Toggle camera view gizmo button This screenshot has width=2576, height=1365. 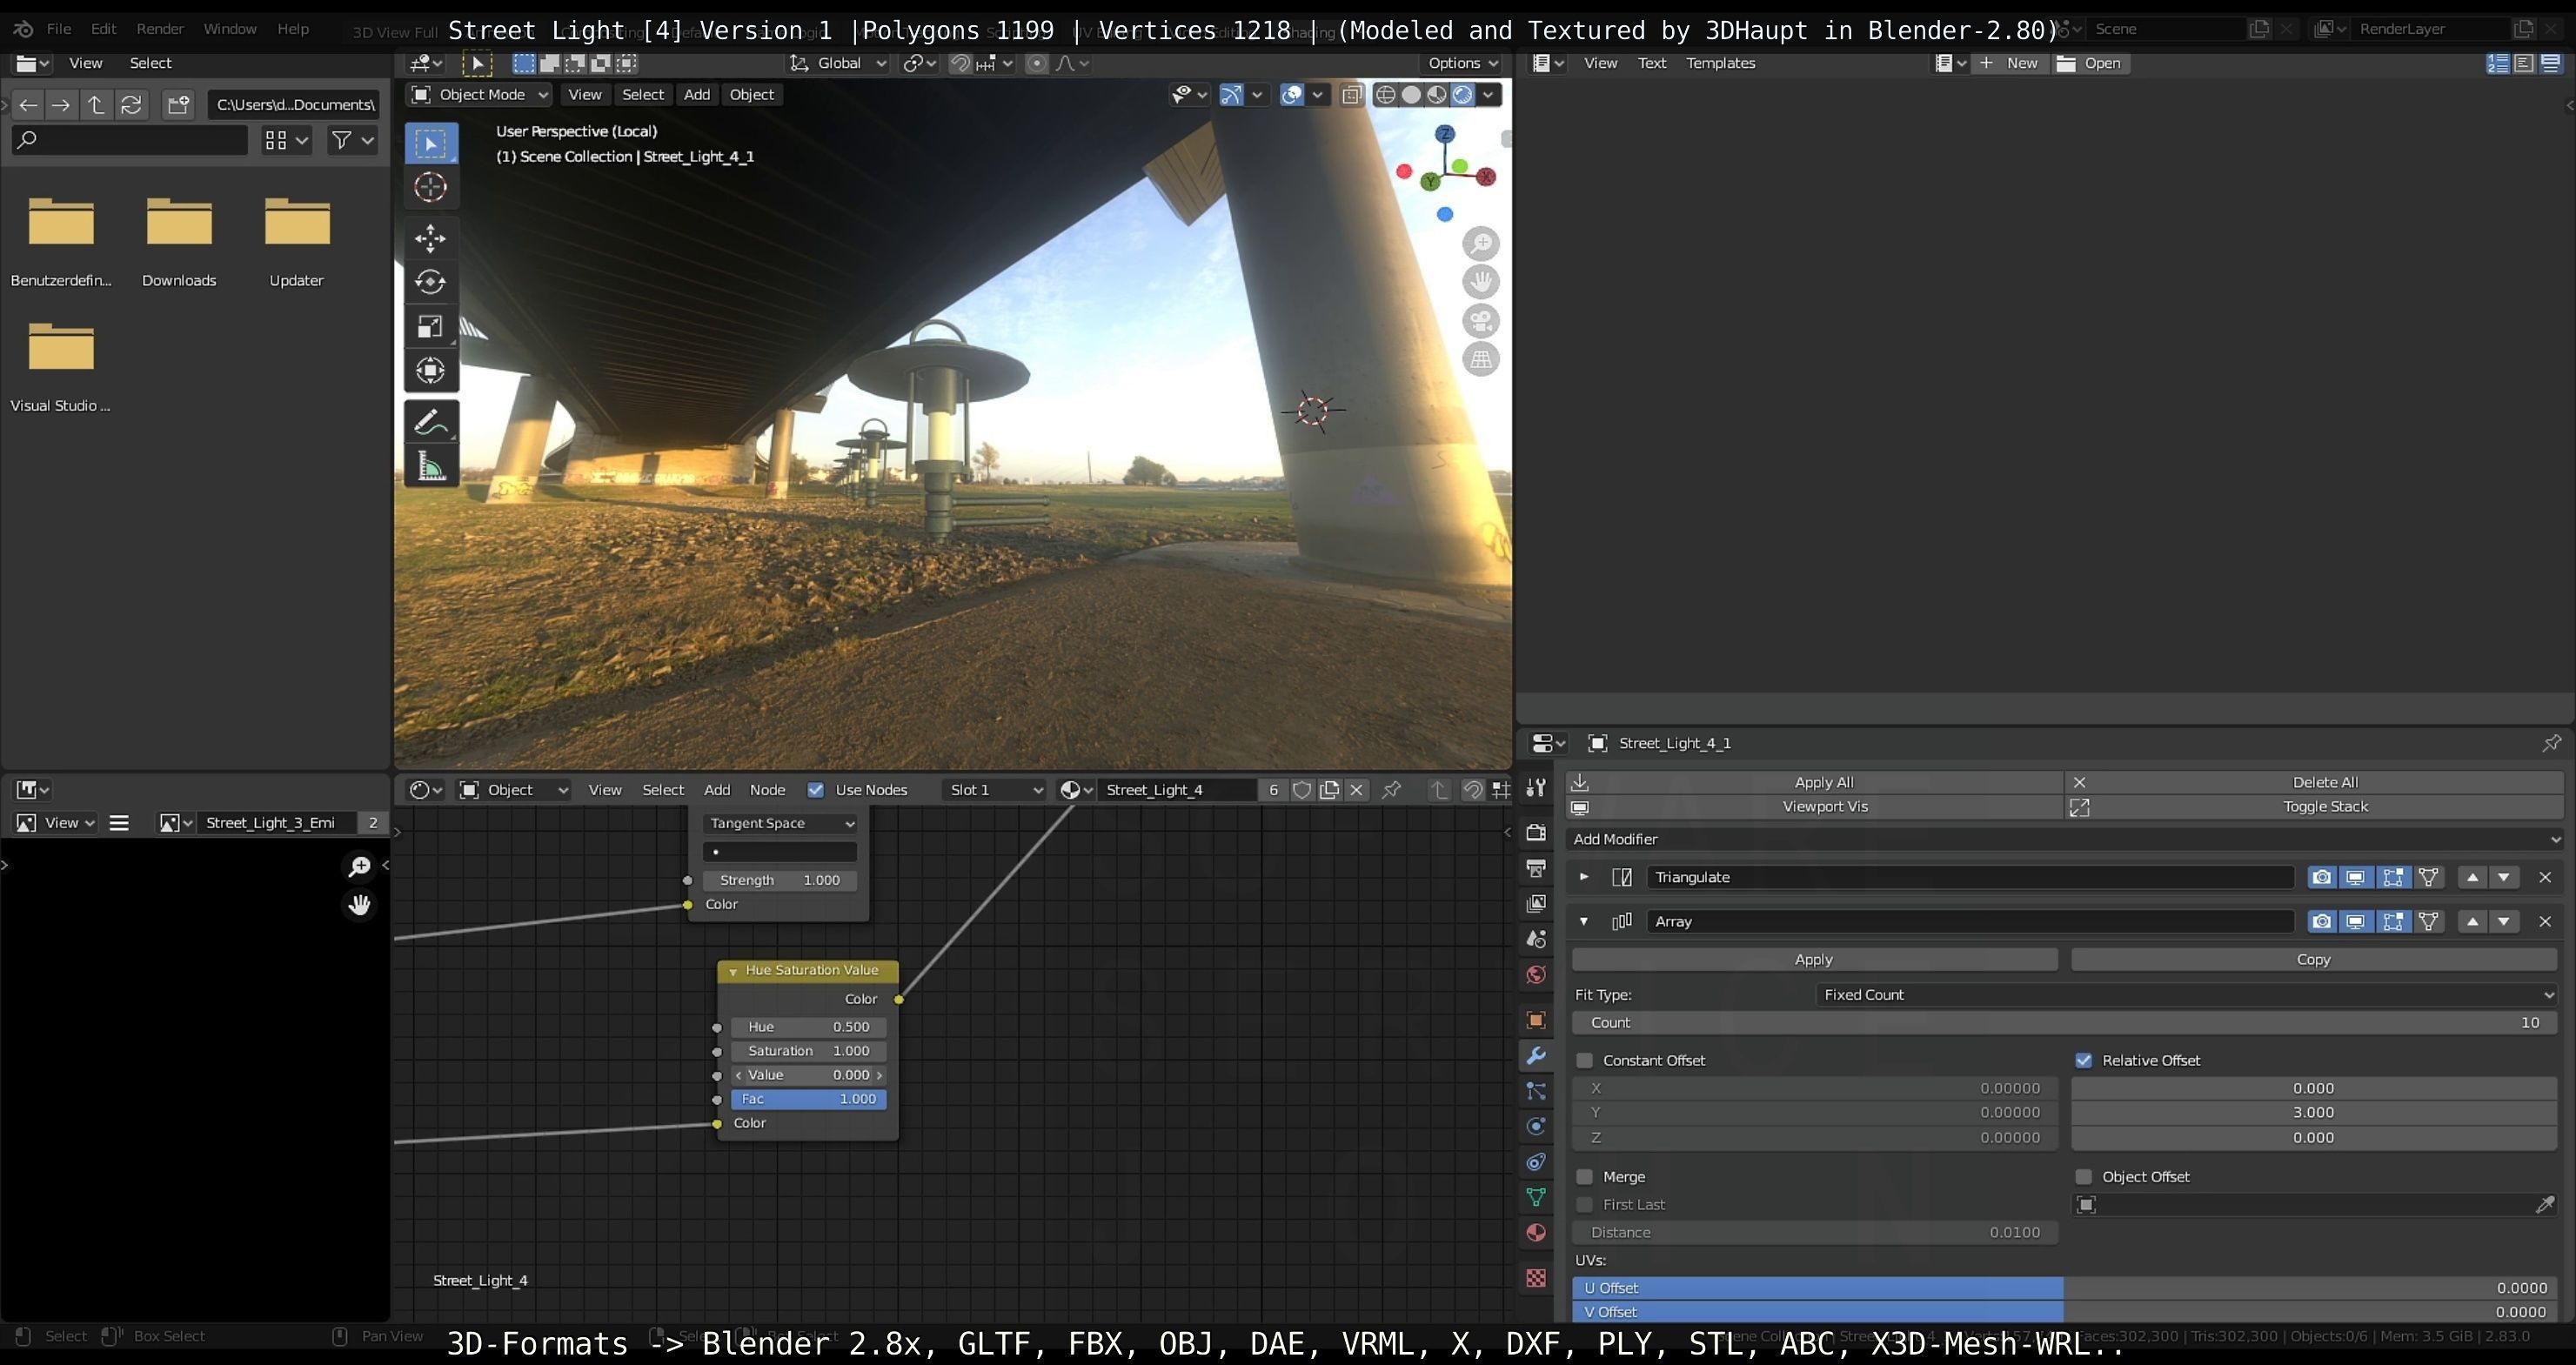[1481, 321]
